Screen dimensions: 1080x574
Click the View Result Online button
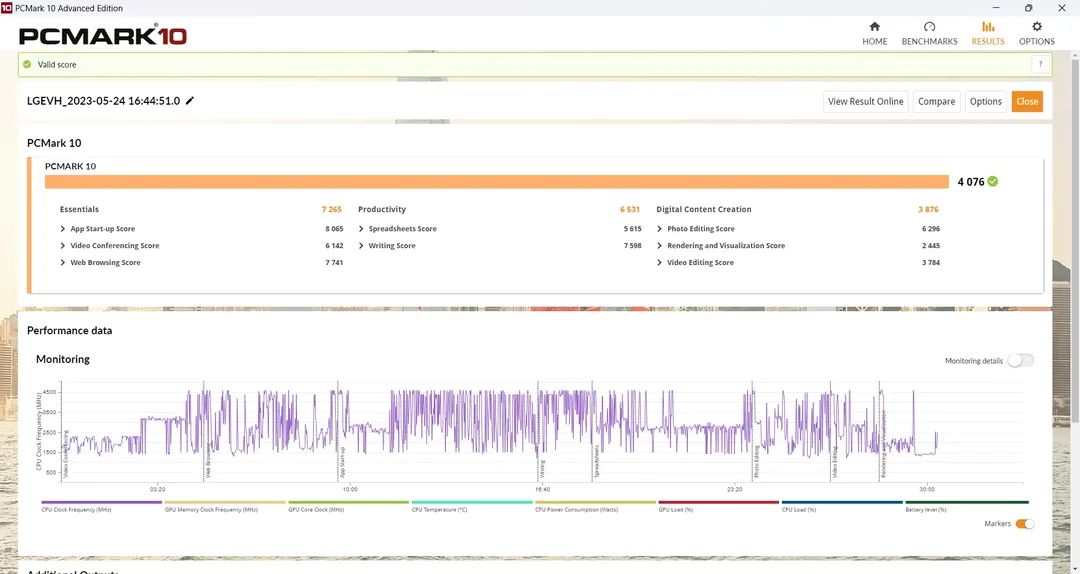click(865, 101)
